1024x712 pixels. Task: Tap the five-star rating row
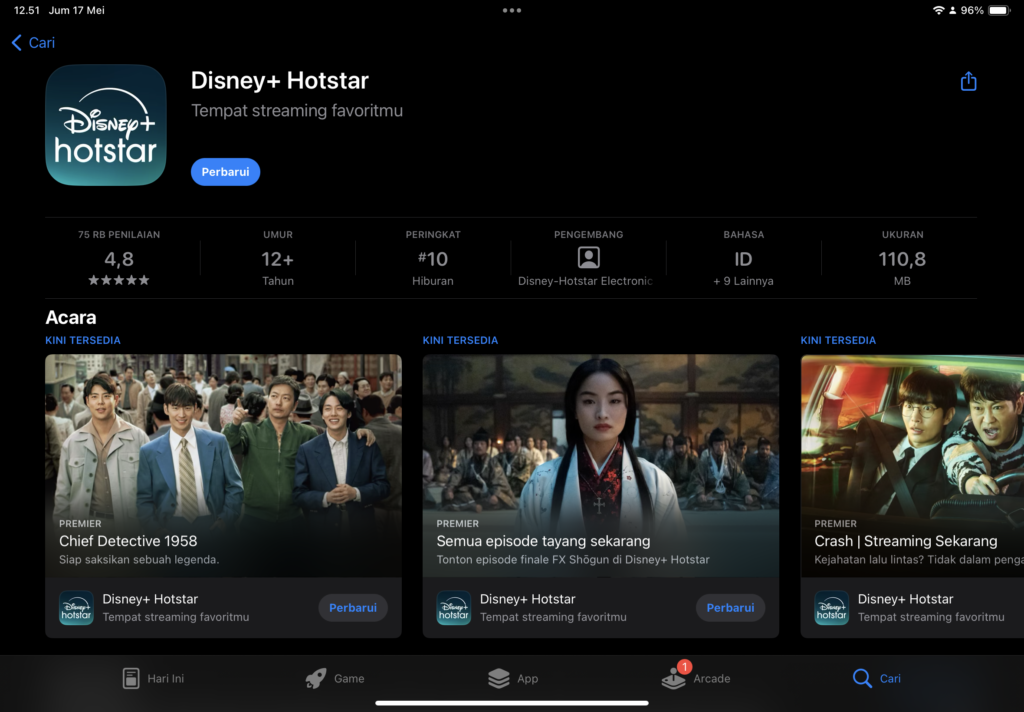[119, 280]
